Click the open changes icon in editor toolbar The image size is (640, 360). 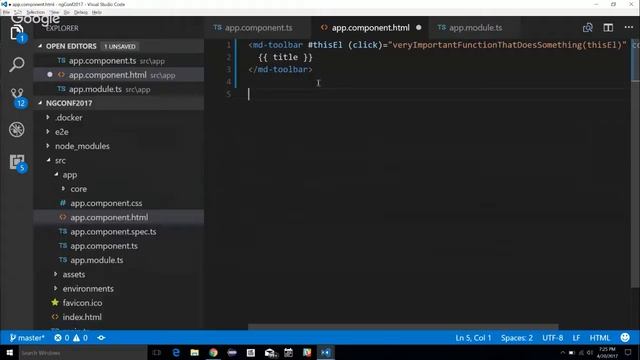pyautogui.click(x=588, y=27)
